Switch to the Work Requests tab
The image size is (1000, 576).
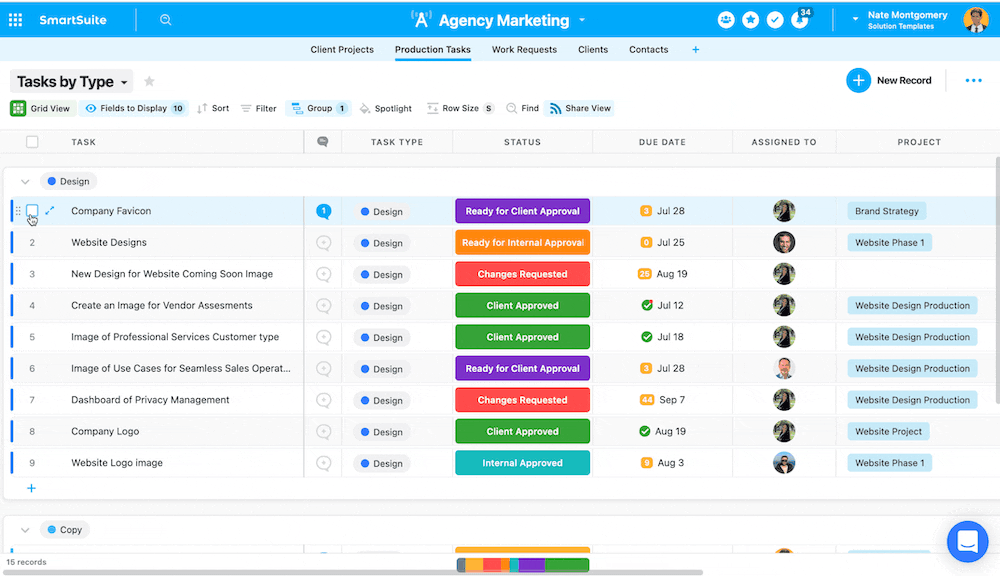(524, 49)
